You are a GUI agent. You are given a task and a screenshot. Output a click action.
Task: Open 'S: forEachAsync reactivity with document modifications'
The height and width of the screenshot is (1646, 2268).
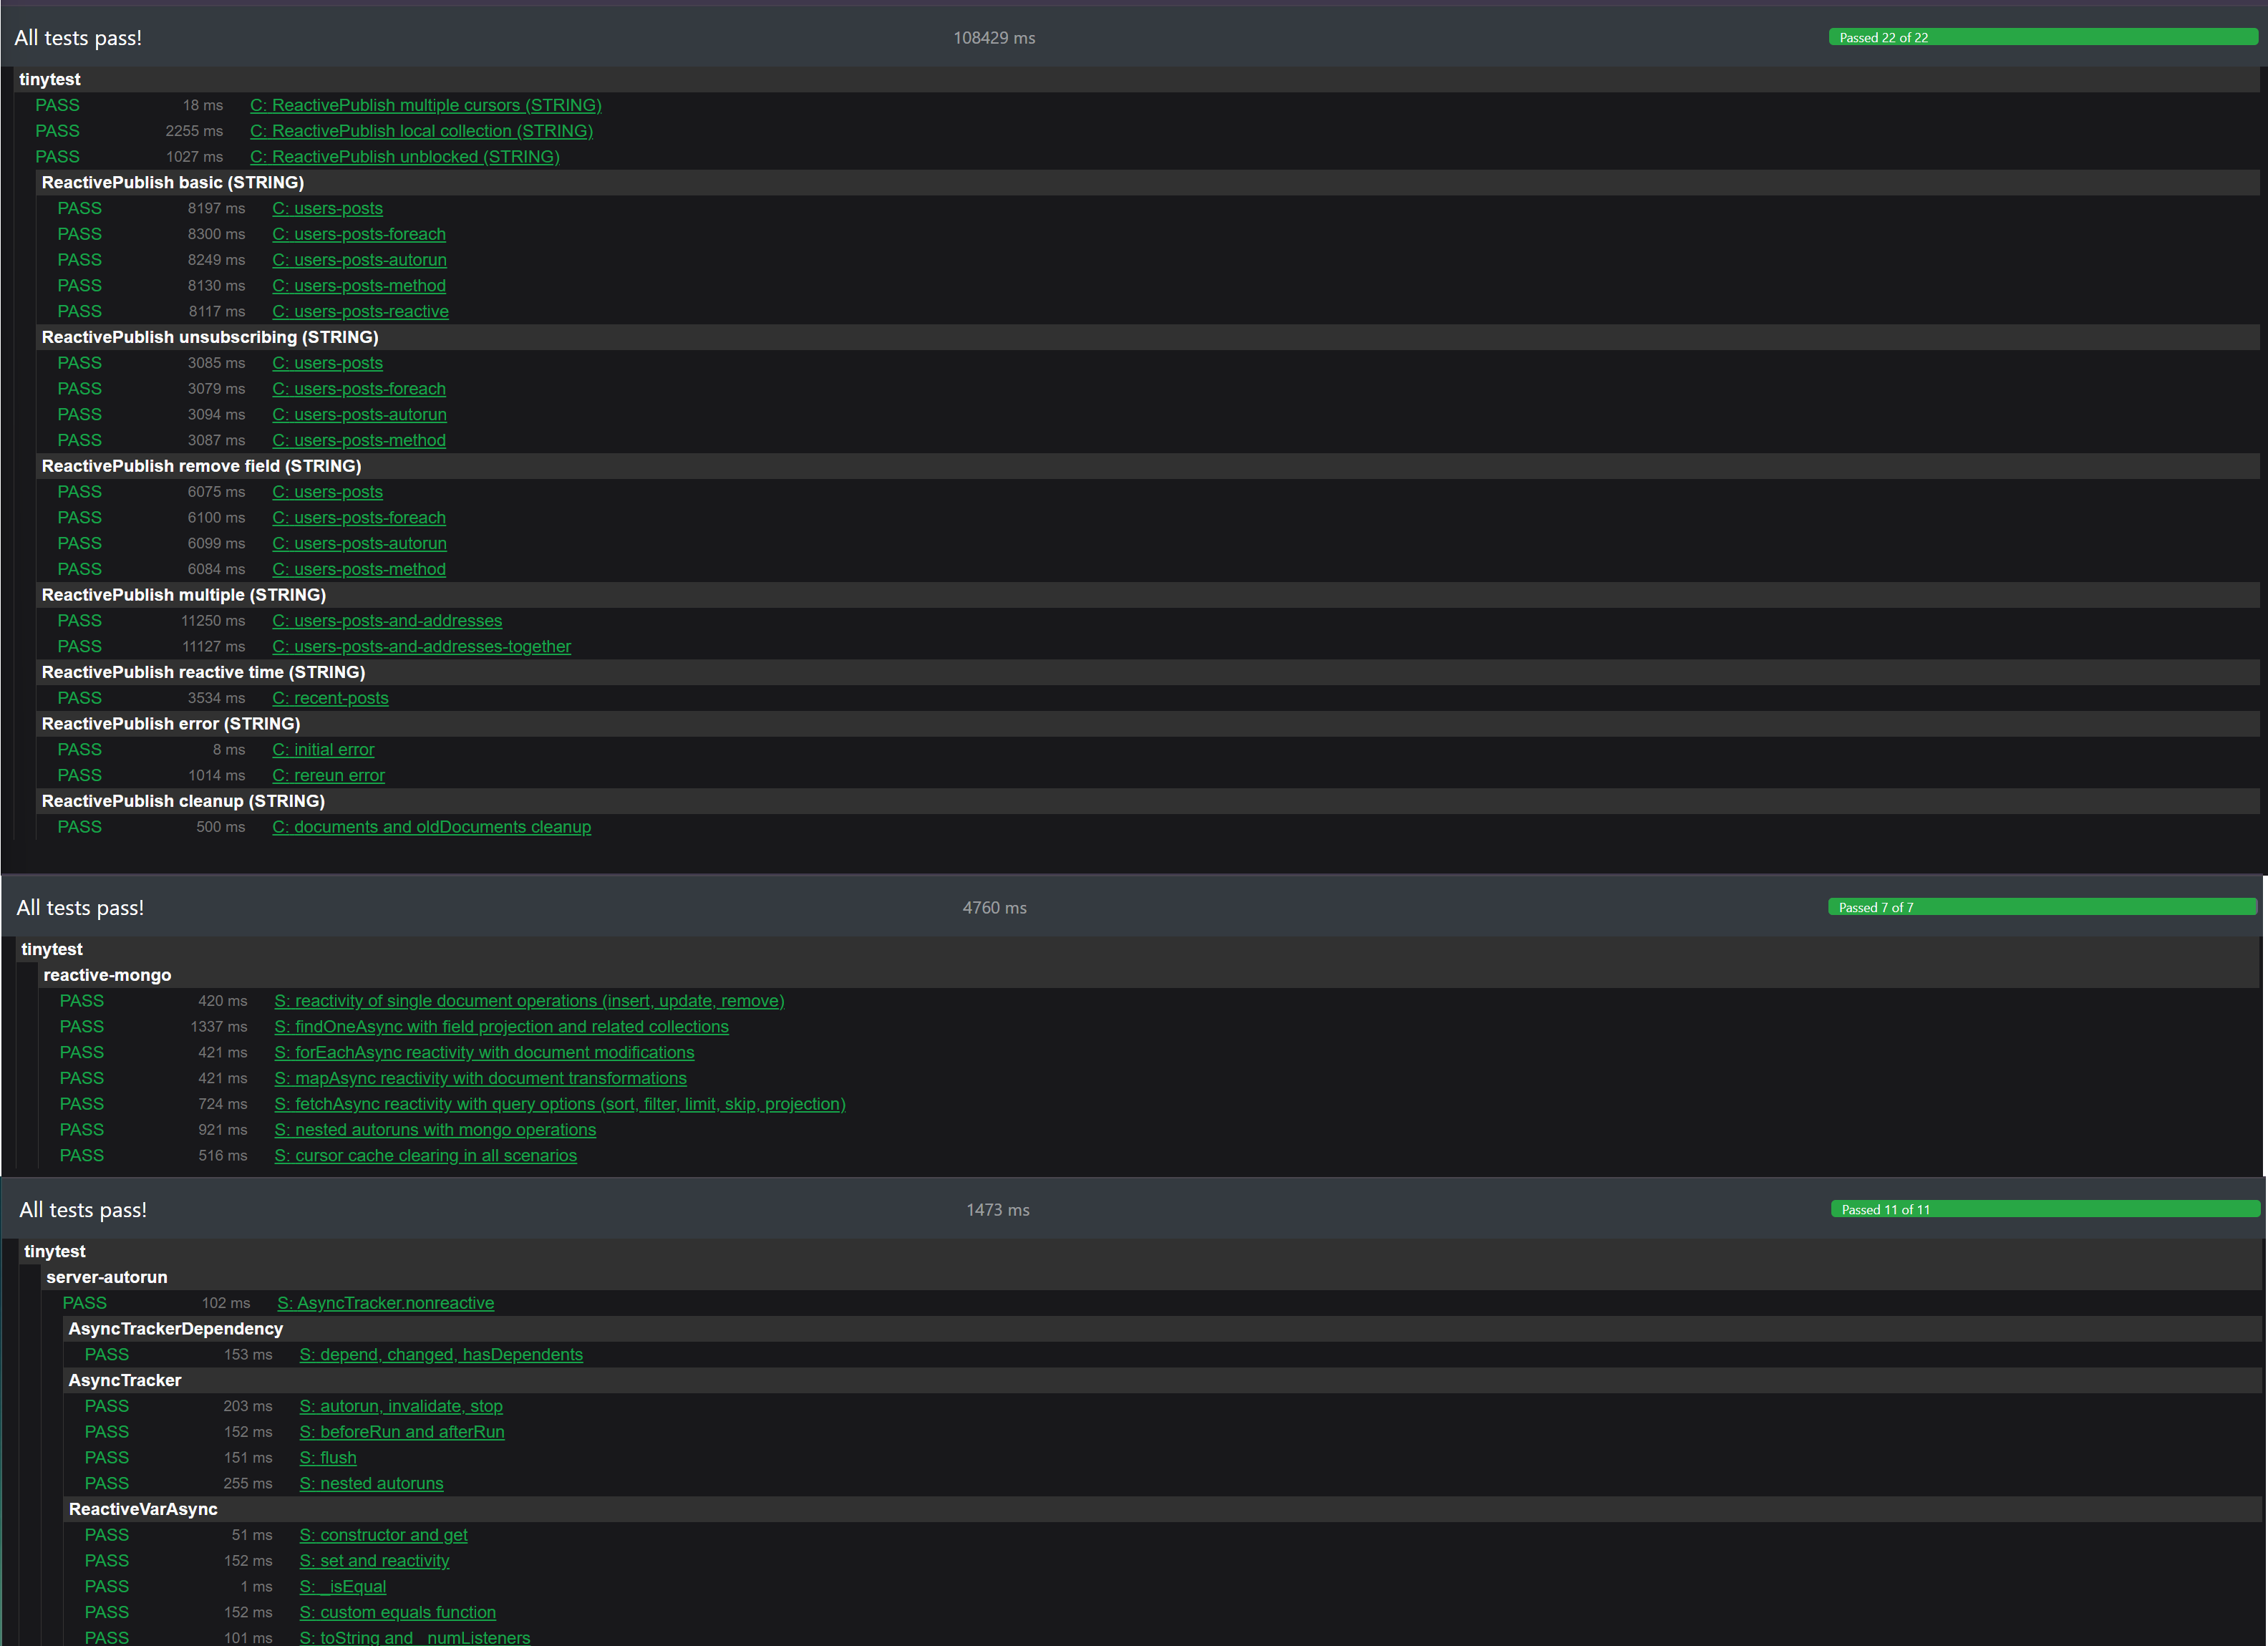coord(484,1053)
